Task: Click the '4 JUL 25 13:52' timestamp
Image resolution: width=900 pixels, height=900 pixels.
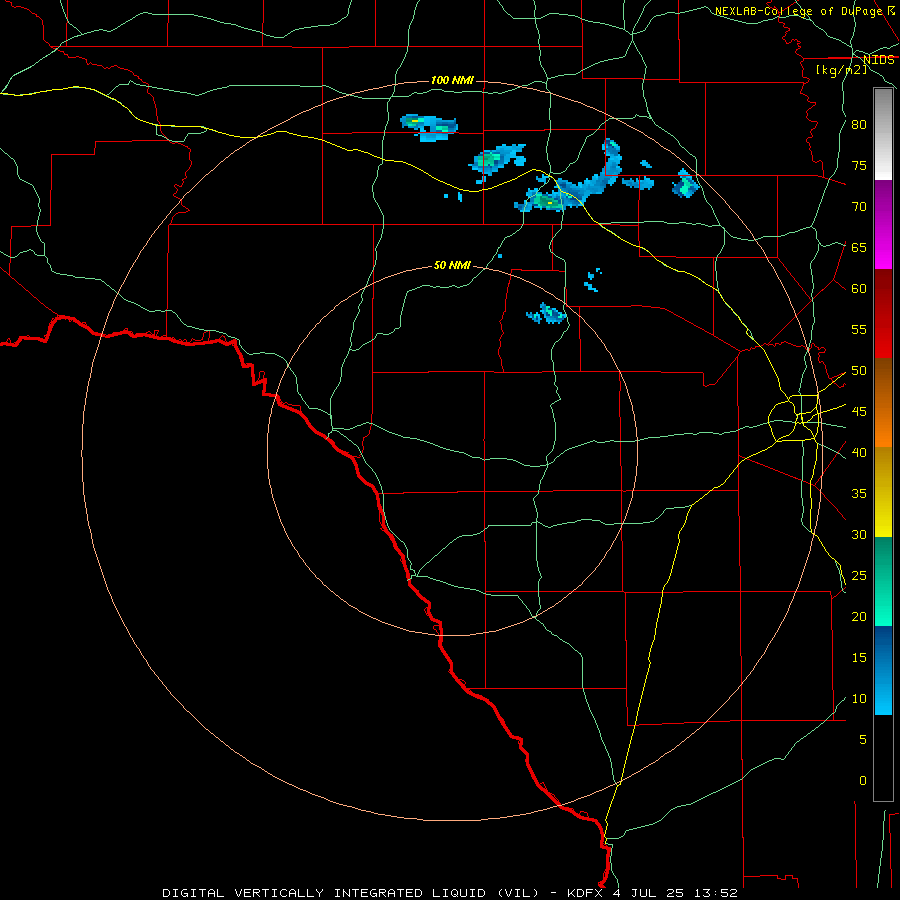Action: [x=676, y=893]
